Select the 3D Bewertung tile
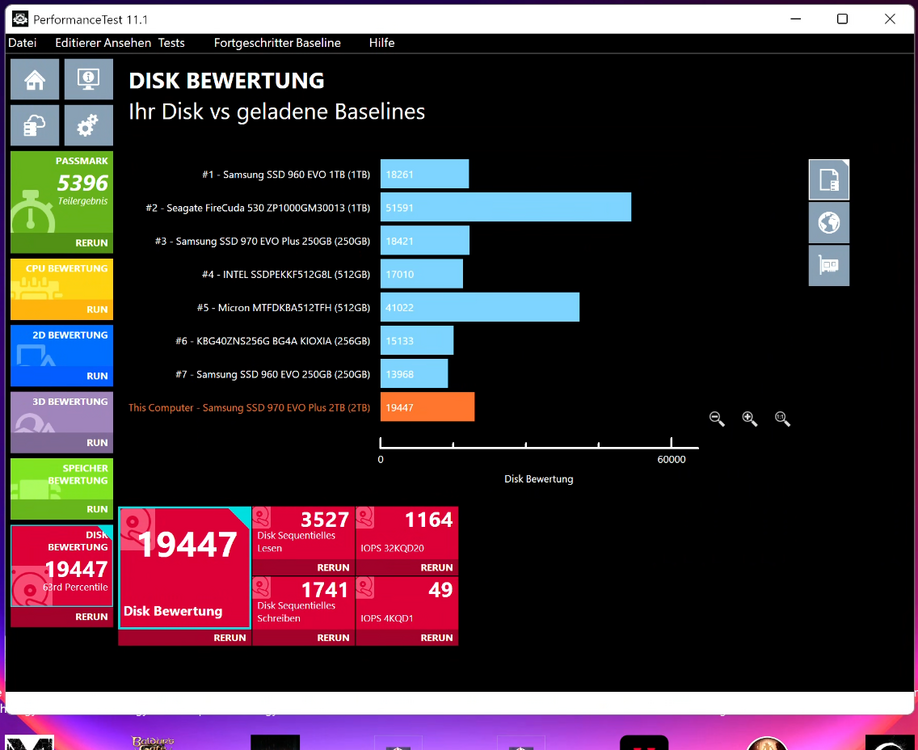 [61, 413]
